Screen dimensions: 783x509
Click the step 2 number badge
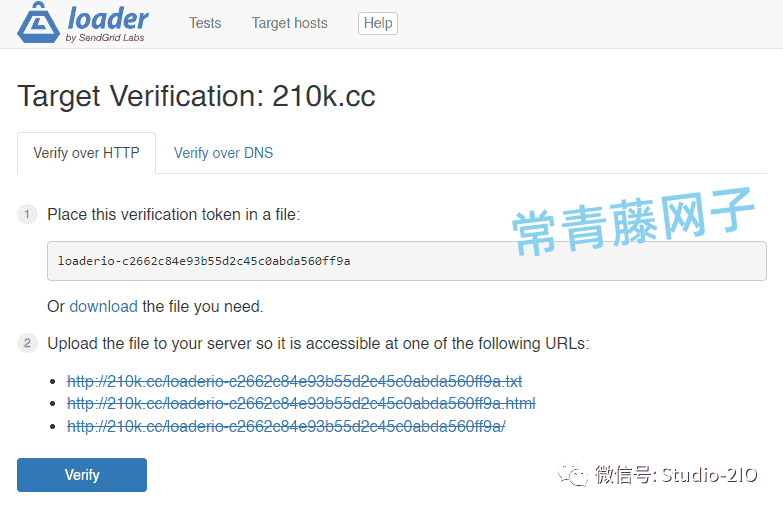27,343
